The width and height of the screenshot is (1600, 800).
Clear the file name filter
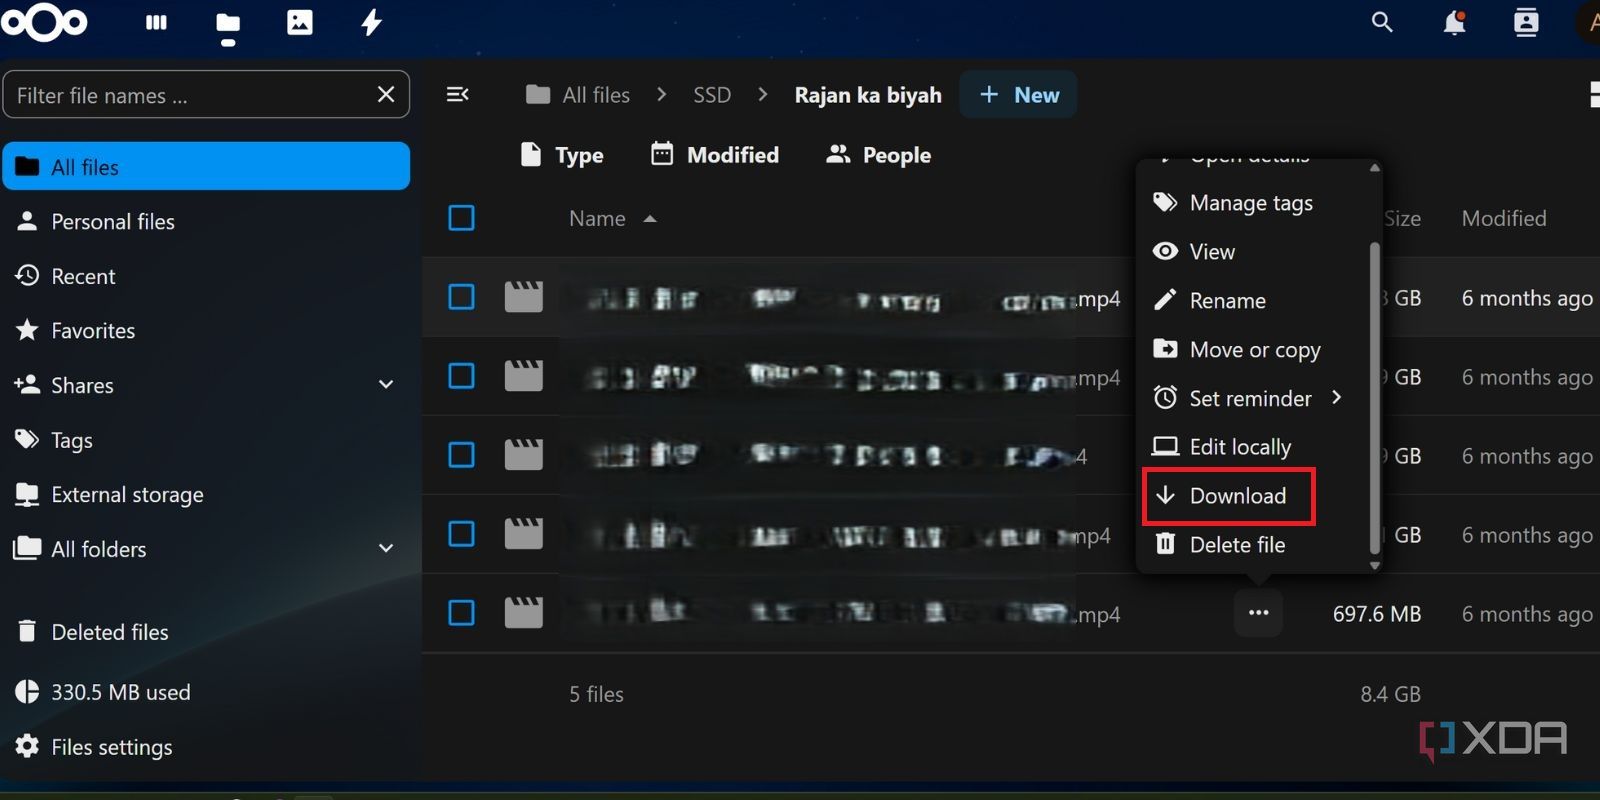click(x=386, y=94)
